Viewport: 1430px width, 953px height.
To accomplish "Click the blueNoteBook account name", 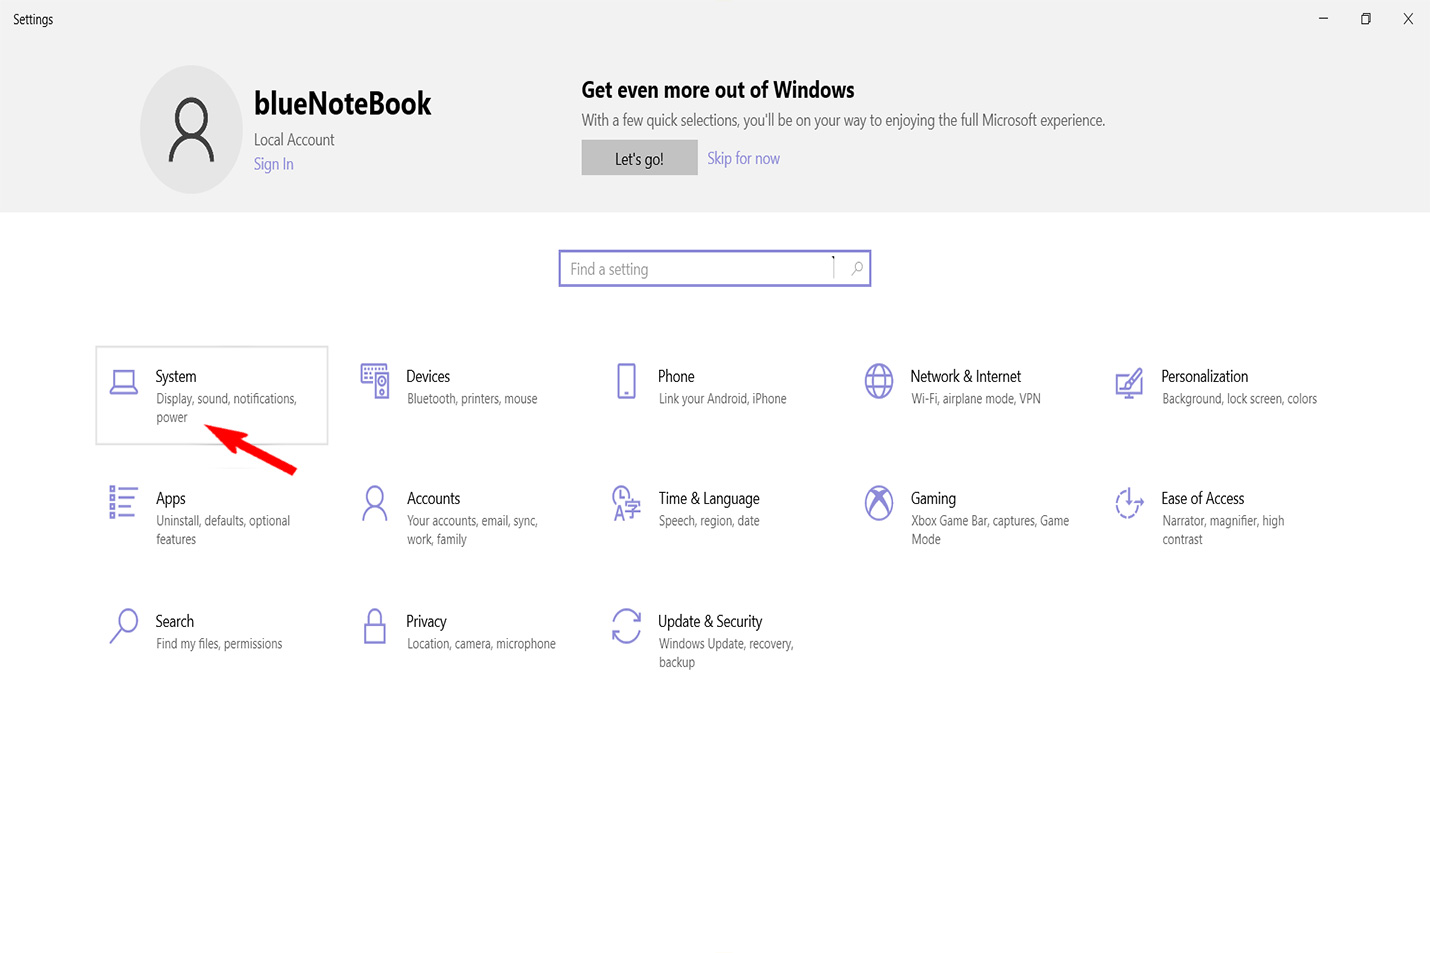I will click(342, 103).
